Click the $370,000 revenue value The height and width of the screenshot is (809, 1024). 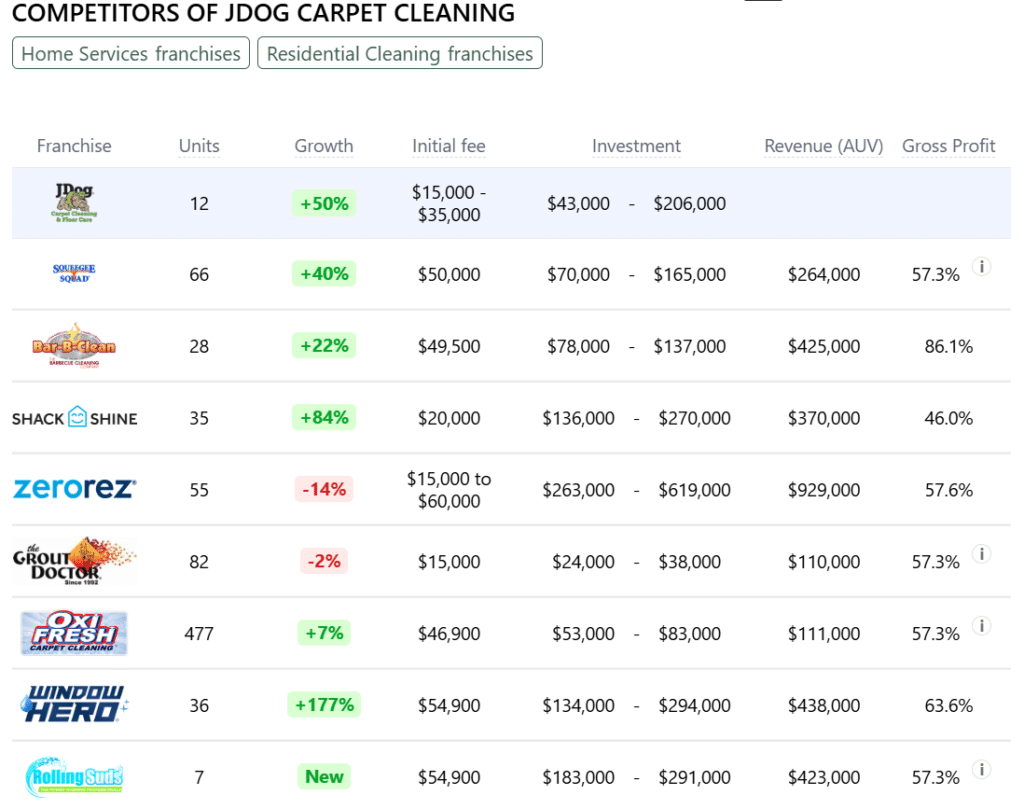click(x=824, y=418)
